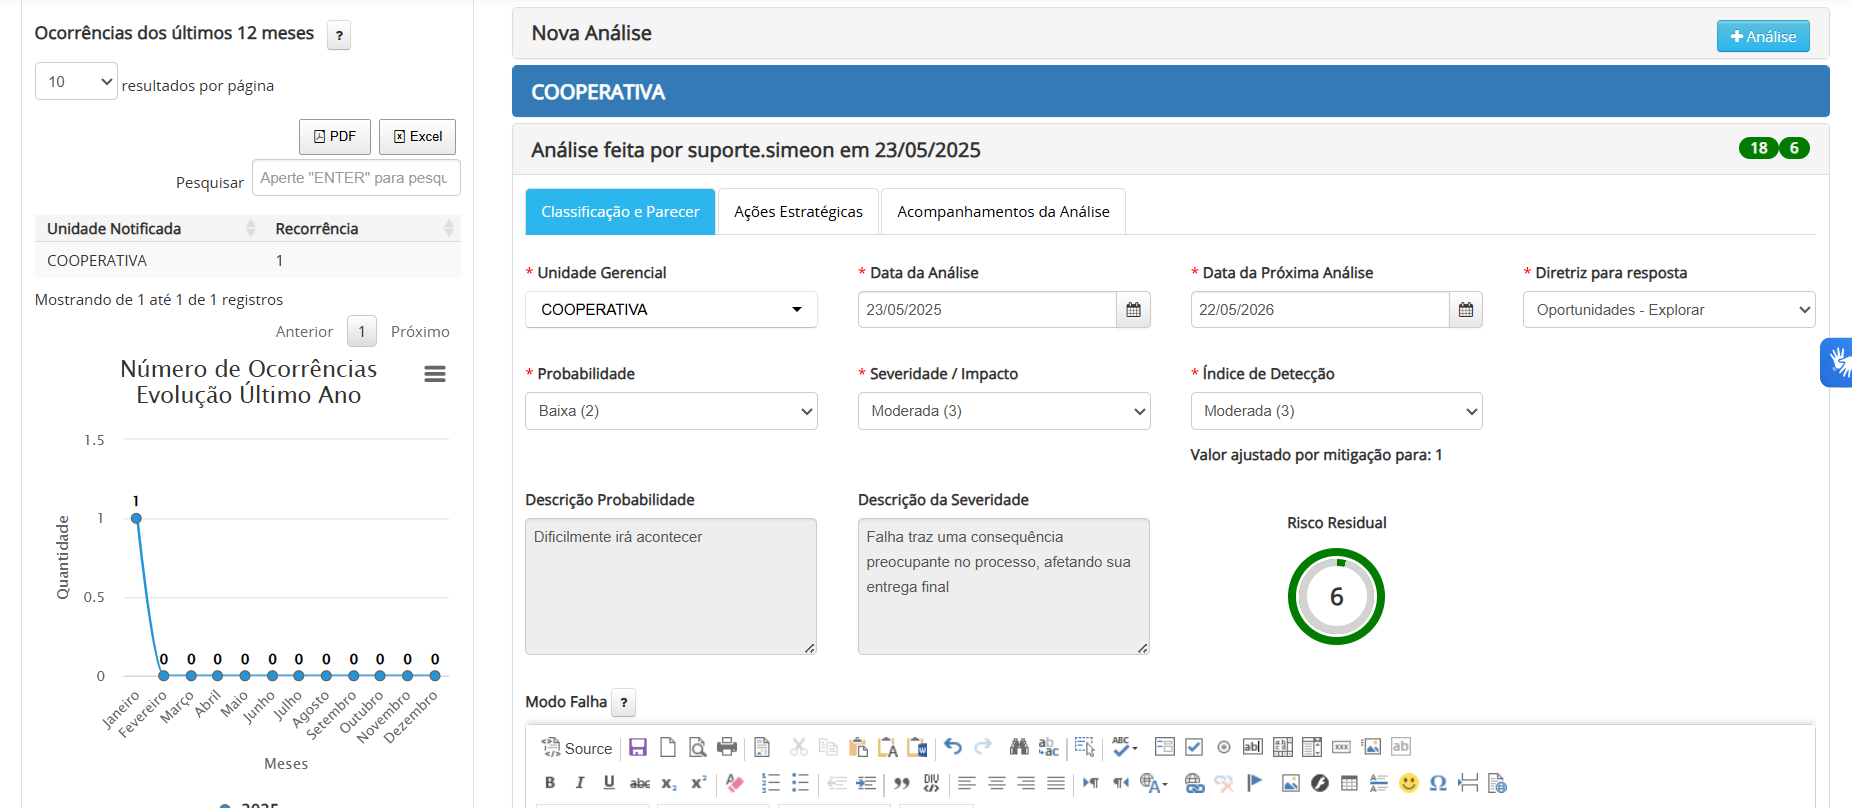Open Find (binoculars) in editor toolbar
The image size is (1852, 808).
tap(1019, 747)
